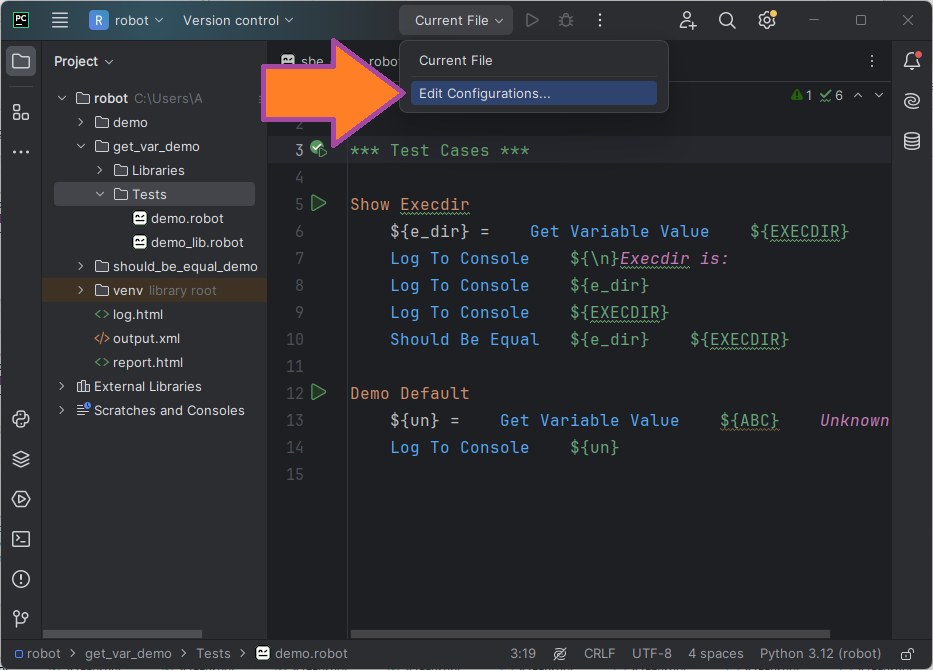Open the Structure tool window
The height and width of the screenshot is (670, 933).
point(21,112)
